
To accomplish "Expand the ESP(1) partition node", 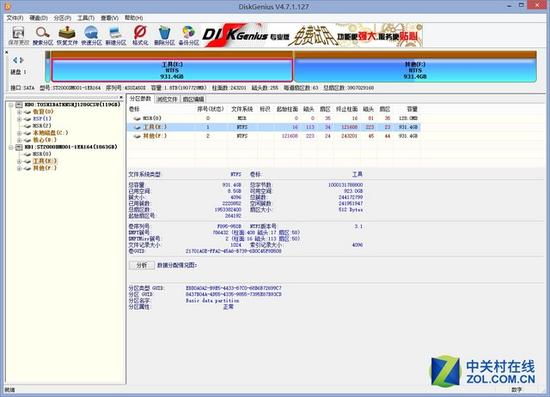I will [x=19, y=119].
